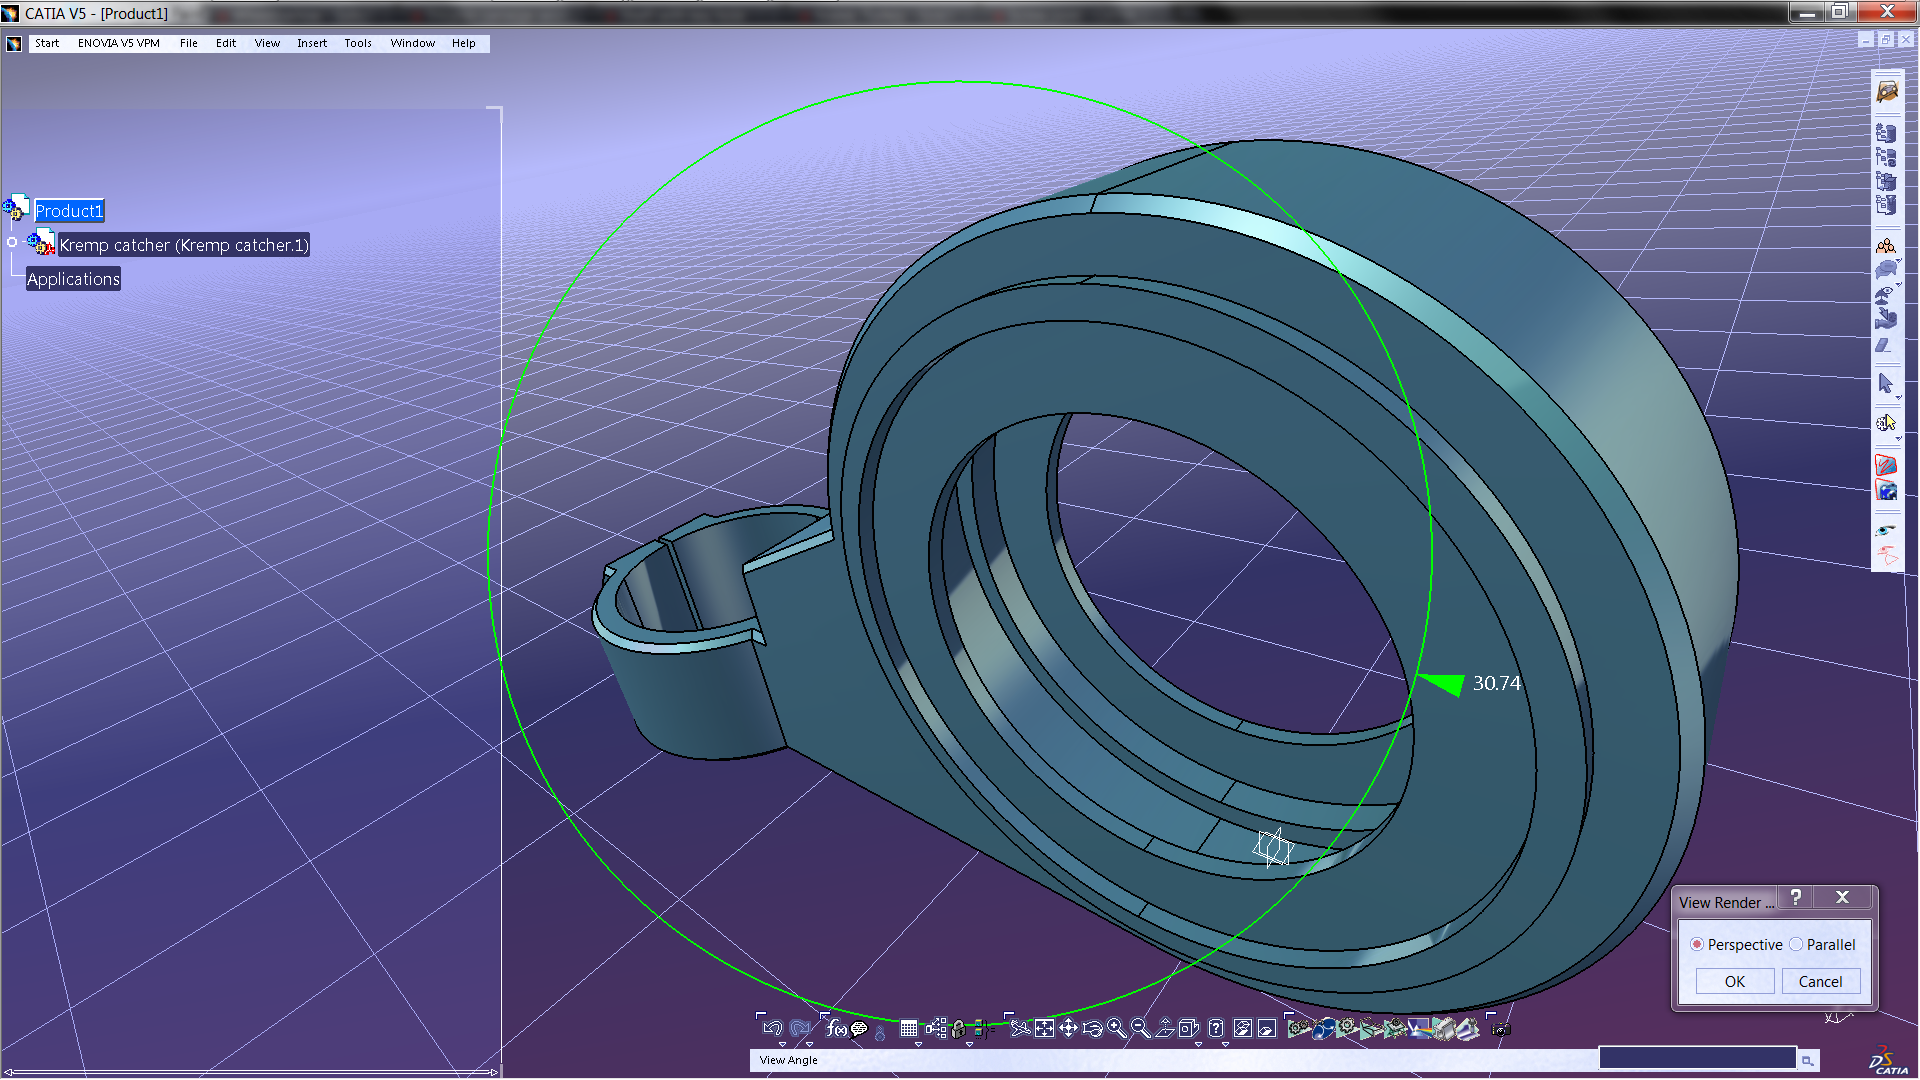Open the grid icon dropdown arrow
The width and height of the screenshot is (1920, 1080).
coord(918,1044)
